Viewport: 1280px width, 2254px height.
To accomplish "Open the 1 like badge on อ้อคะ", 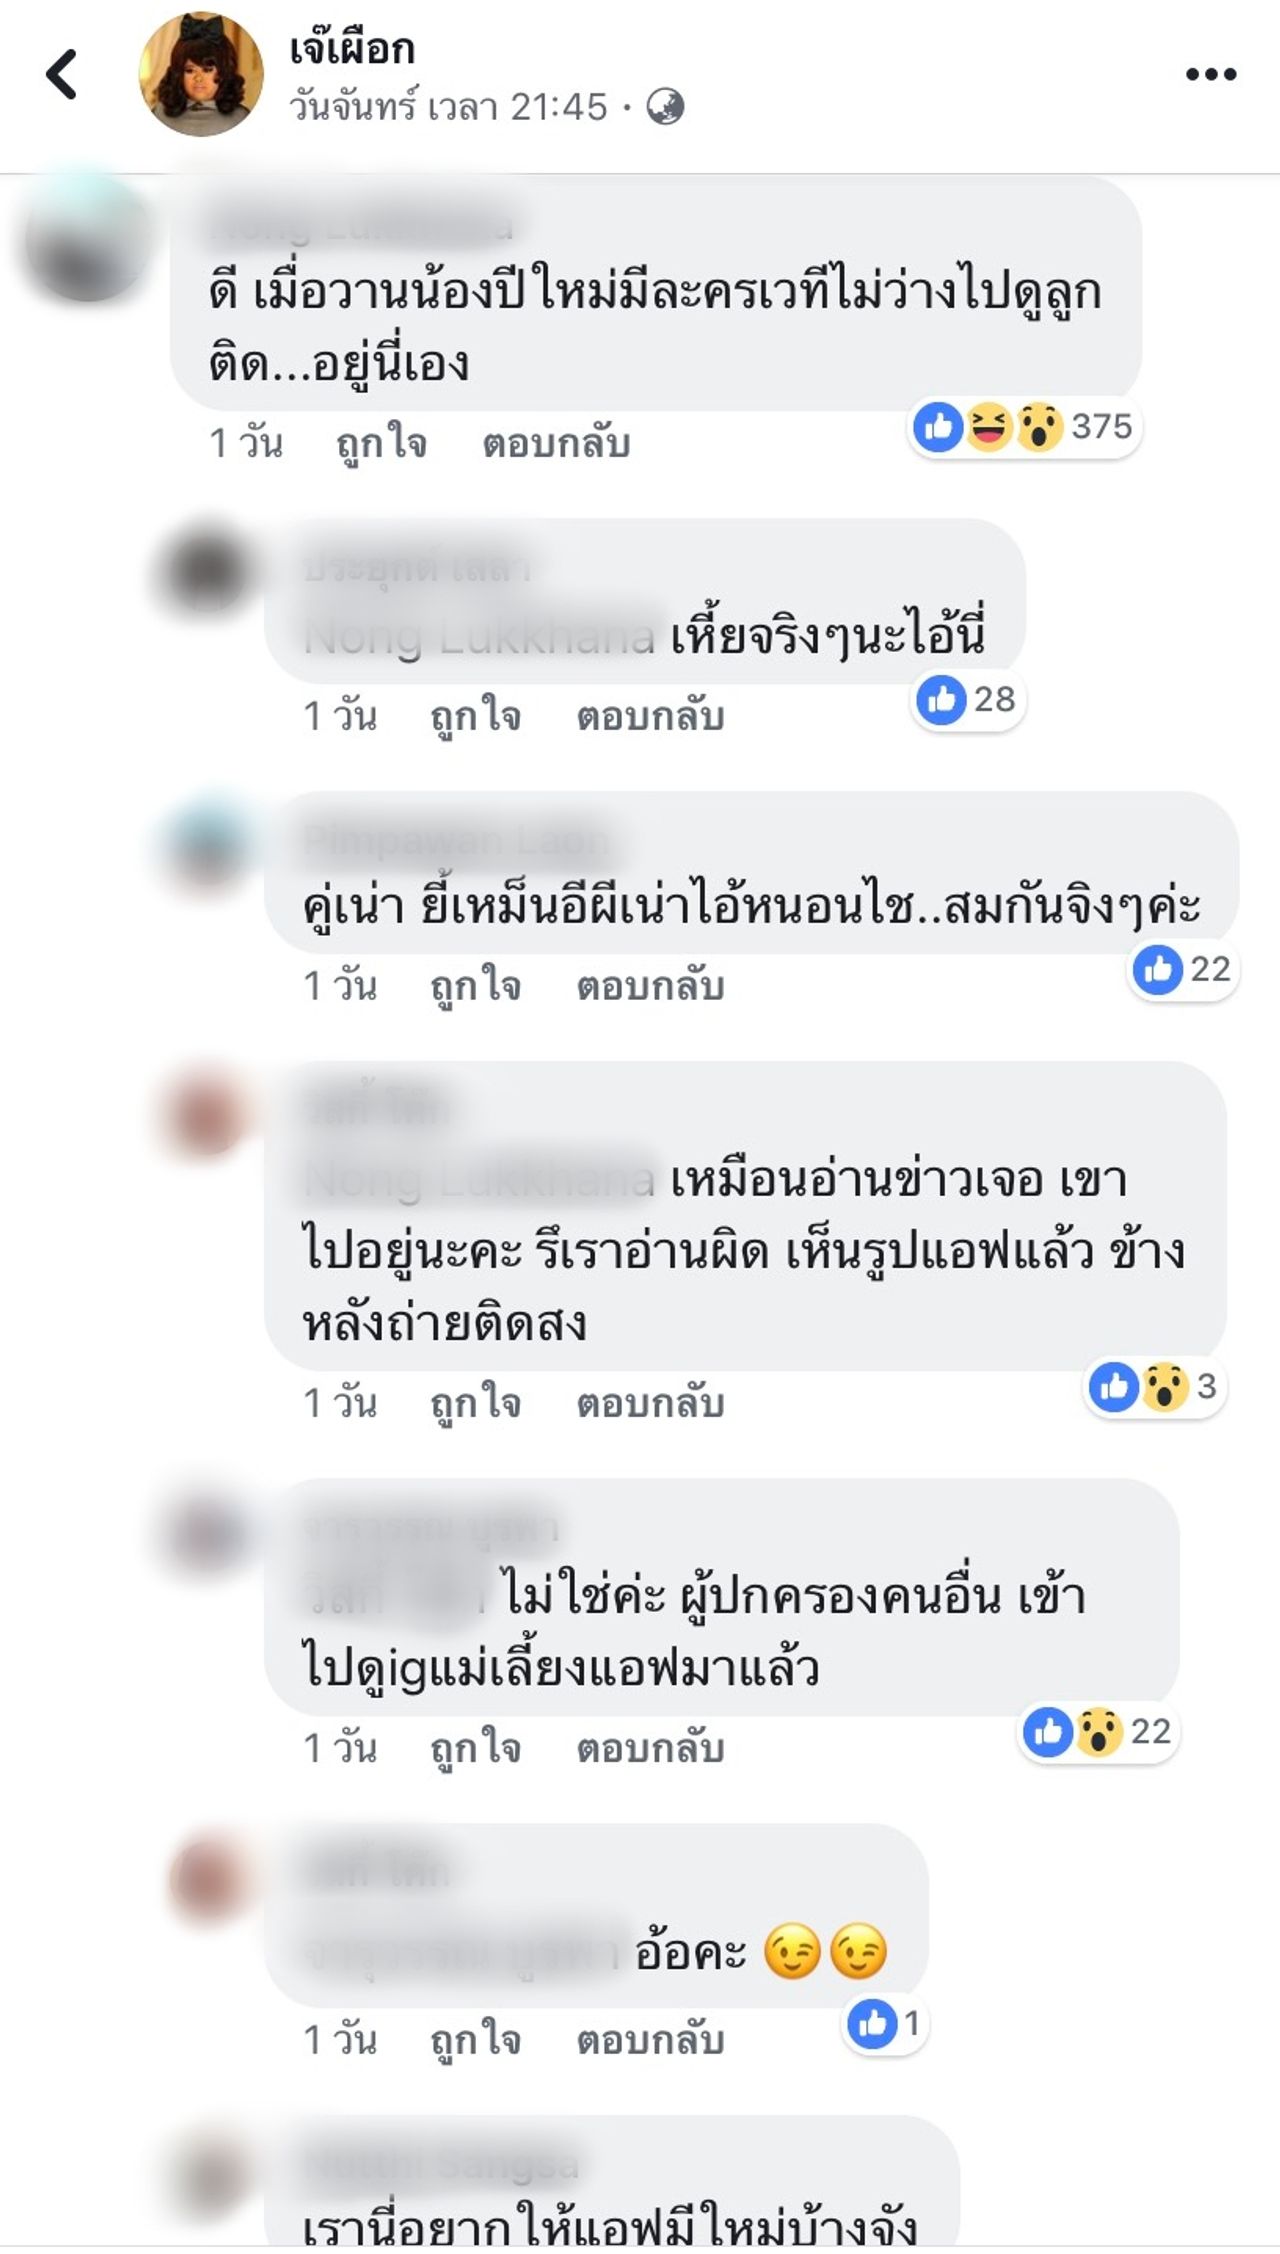I will (x=885, y=2024).
